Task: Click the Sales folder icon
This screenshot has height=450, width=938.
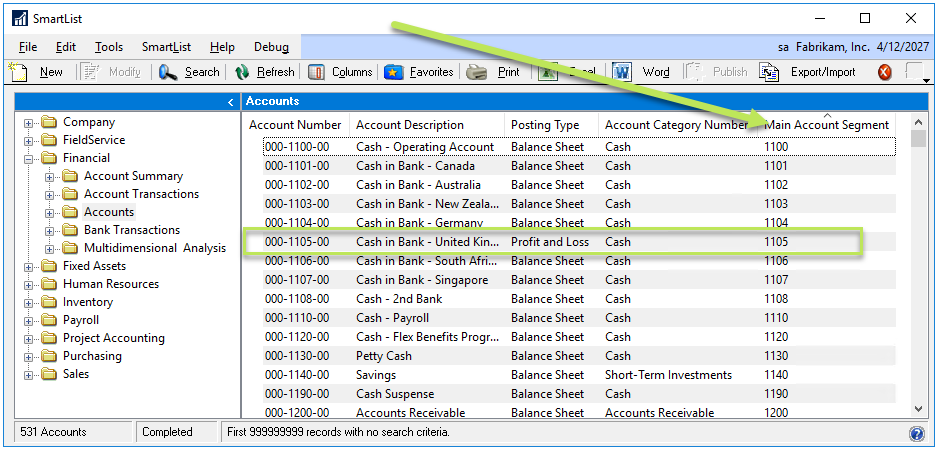Action: pyautogui.click(x=49, y=374)
